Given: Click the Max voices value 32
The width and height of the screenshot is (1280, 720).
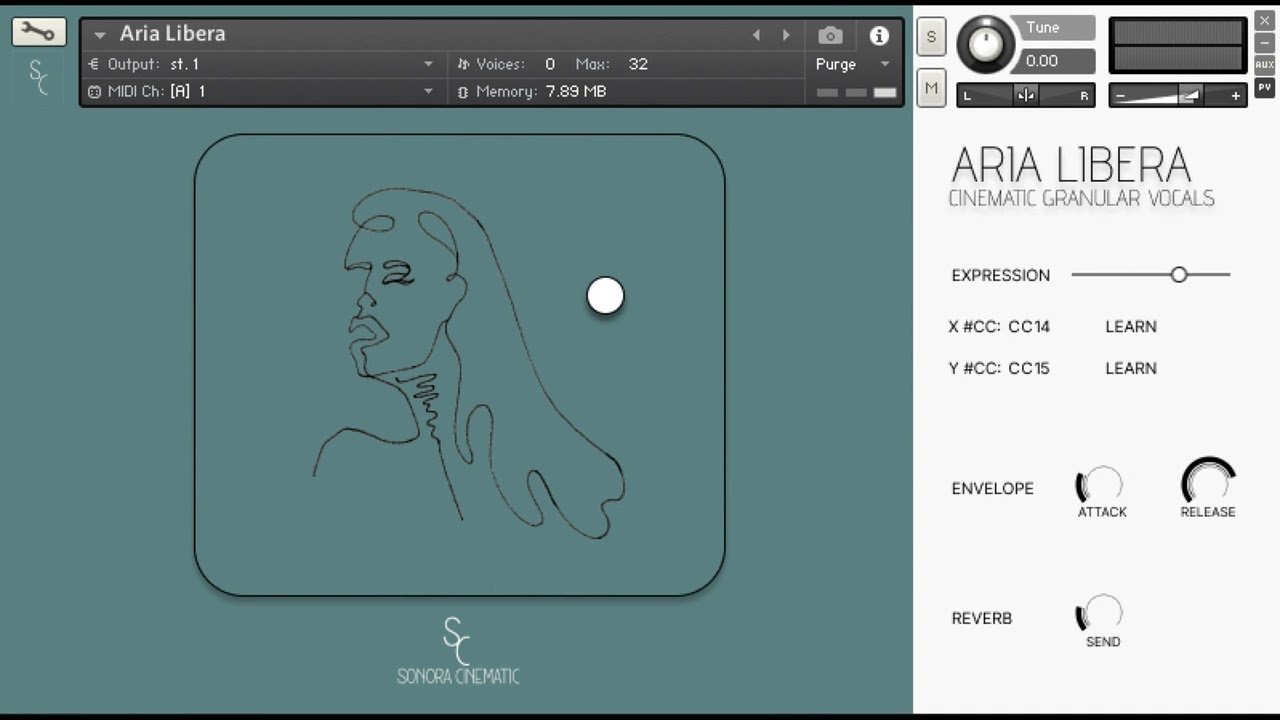Looking at the screenshot, I should click(638, 64).
